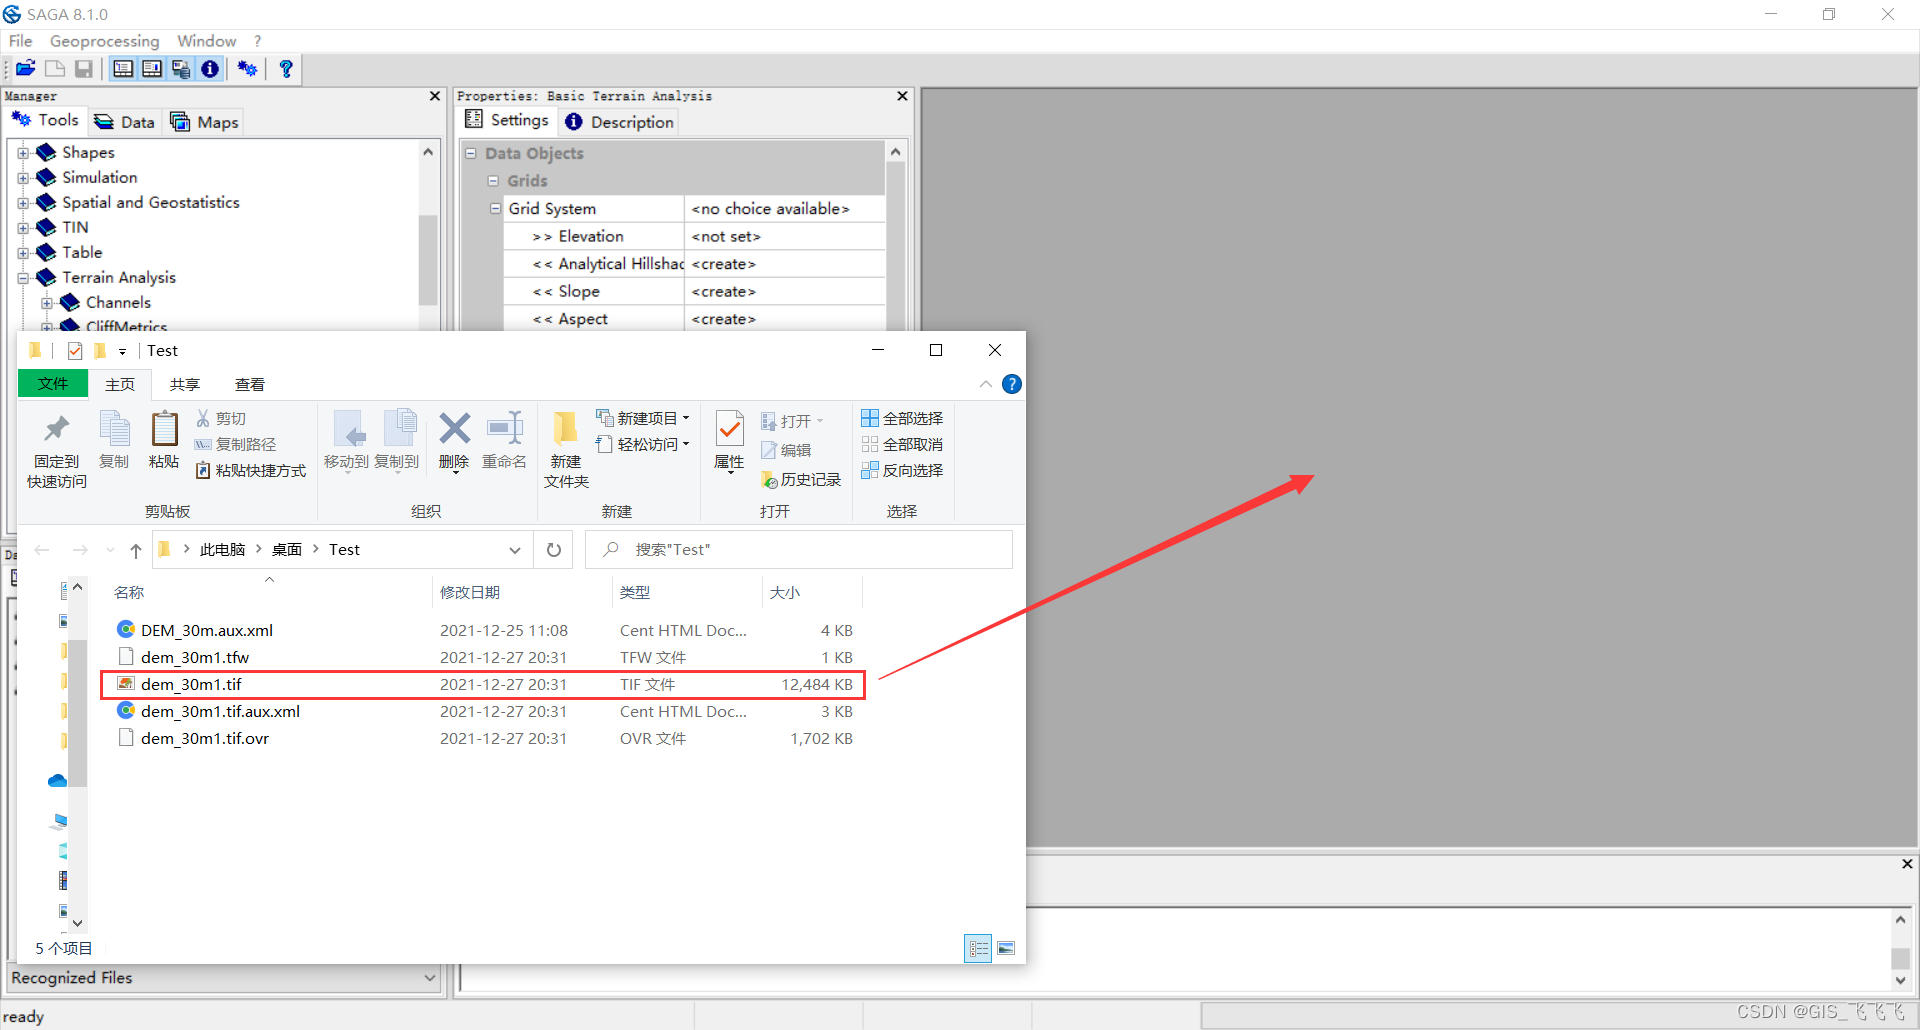Click the up-directory arrow in Explorer

[x=136, y=550]
